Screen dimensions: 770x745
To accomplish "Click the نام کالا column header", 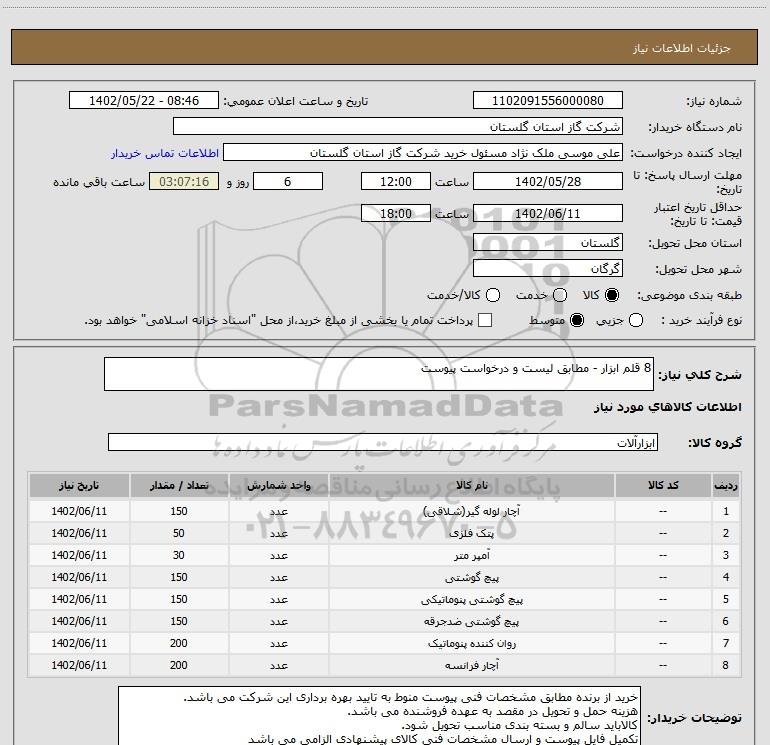I will (471, 485).
